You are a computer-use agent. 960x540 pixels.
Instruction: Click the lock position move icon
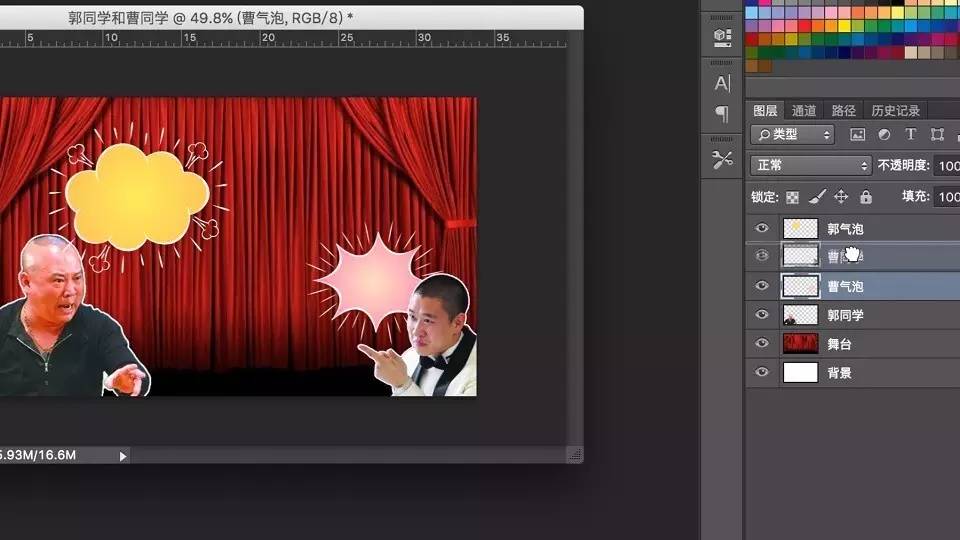pos(841,197)
